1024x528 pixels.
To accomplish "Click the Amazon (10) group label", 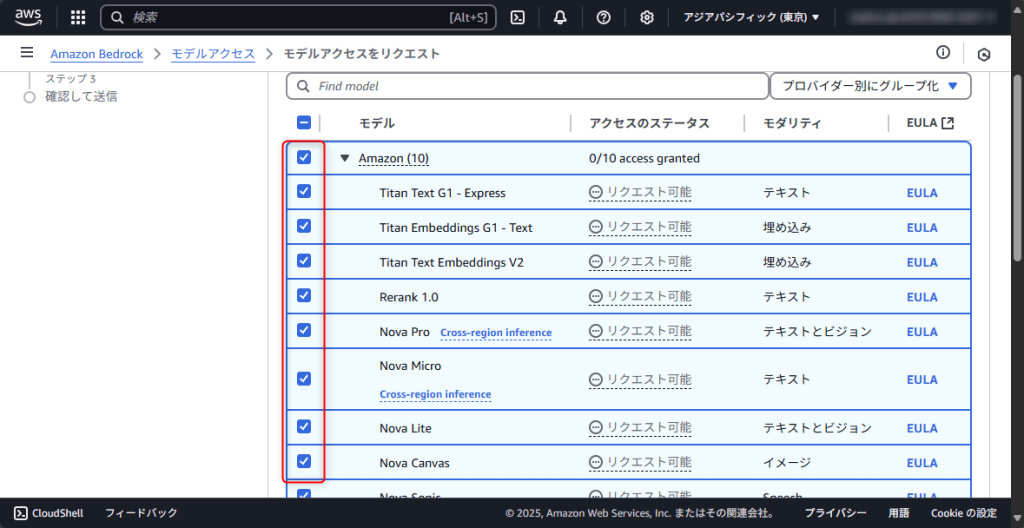I will [x=393, y=158].
